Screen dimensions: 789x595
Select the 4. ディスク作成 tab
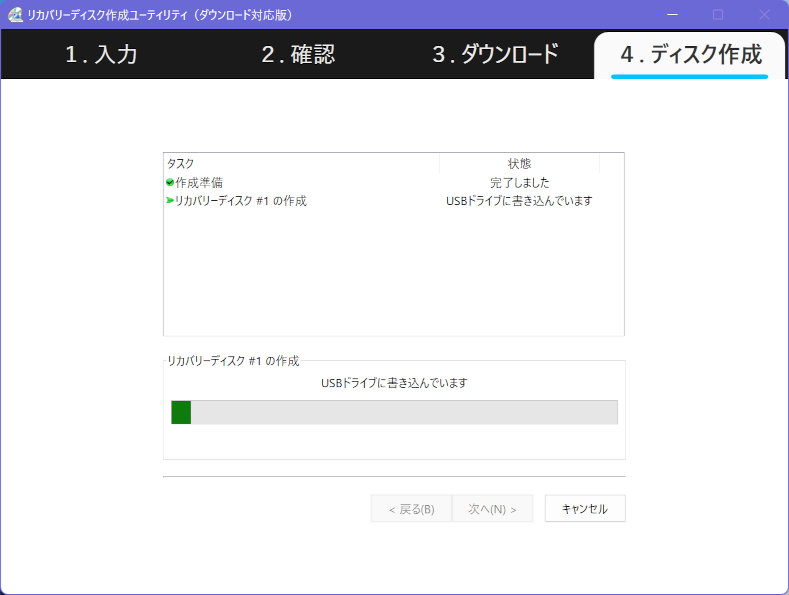point(690,55)
